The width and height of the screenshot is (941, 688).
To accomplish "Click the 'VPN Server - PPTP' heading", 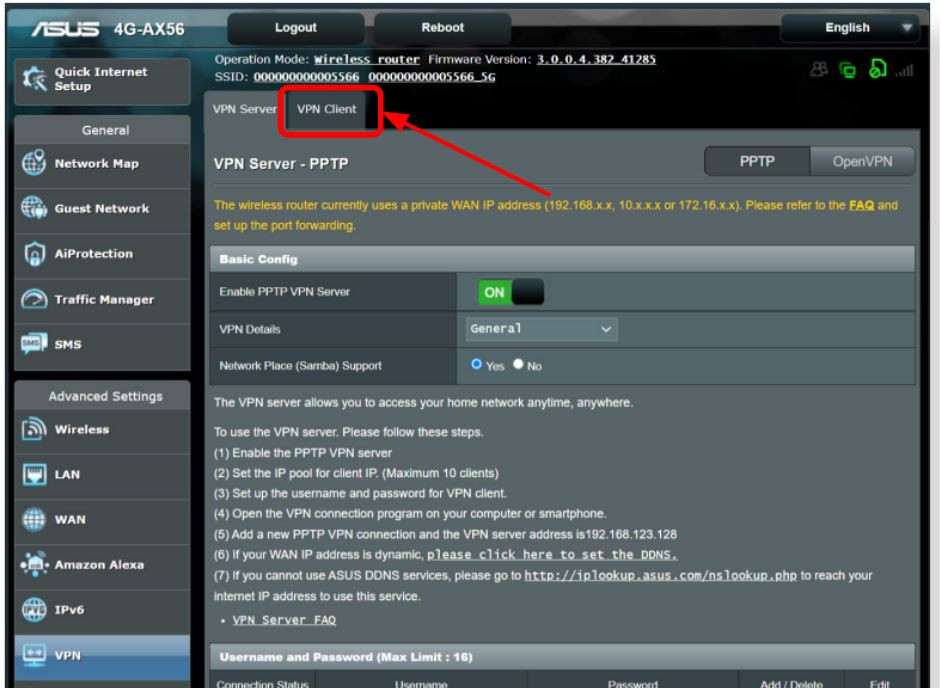I will (281, 164).
